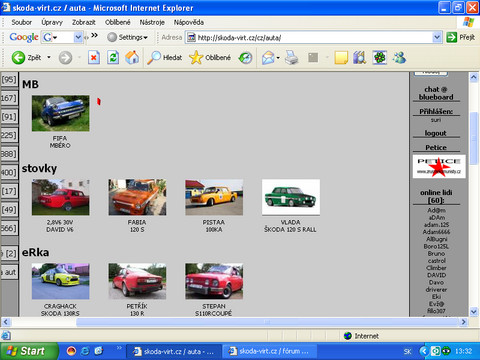Switch to skoda-virt.cz / fórum taskbar window
Image resolution: width=480 pixels, height=360 pixels.
tap(269, 351)
